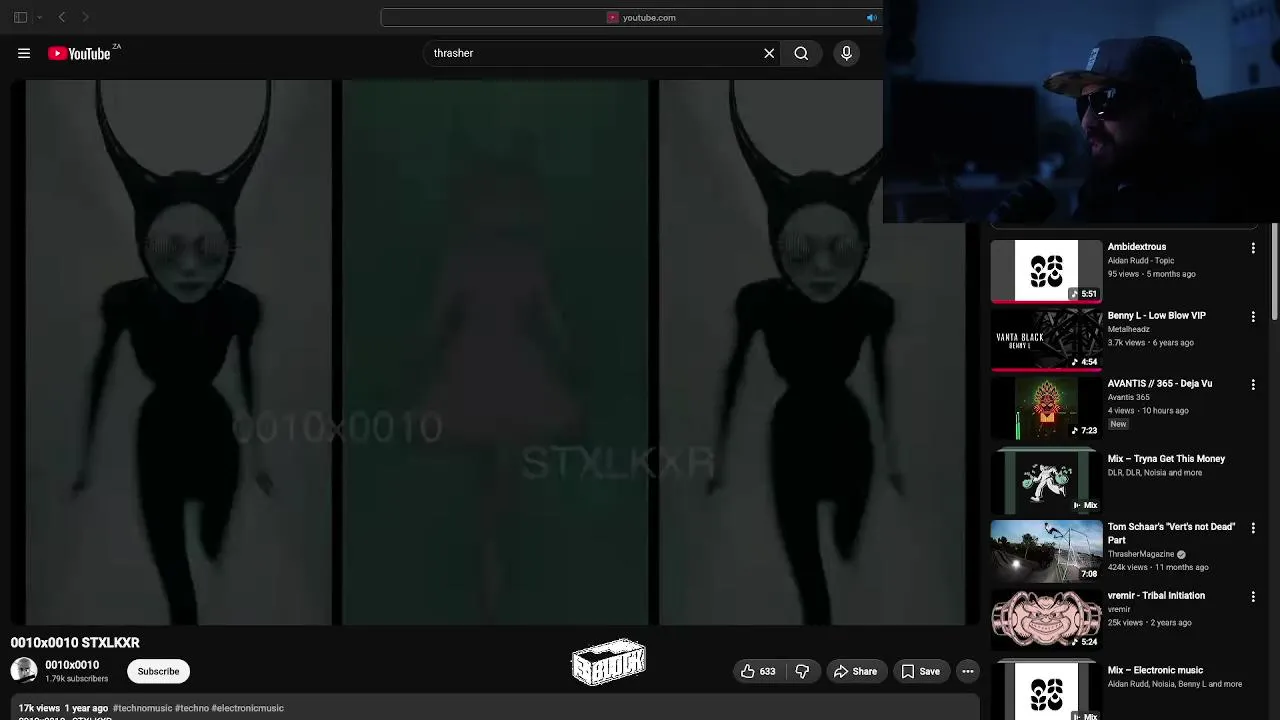Share the 0010x0010 STXLKXR video
This screenshot has width=1280, height=720.
(x=855, y=672)
